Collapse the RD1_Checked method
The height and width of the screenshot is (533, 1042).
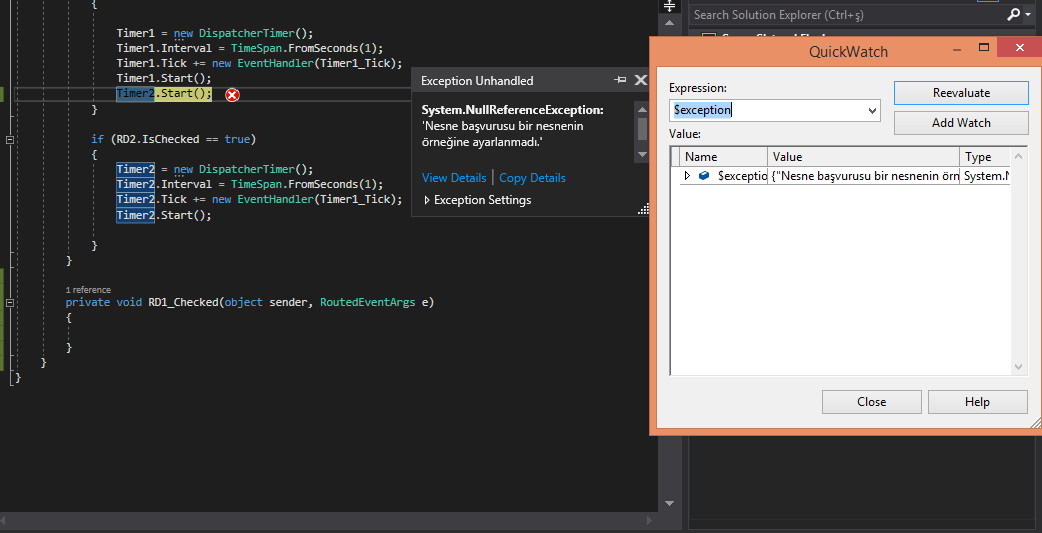click(x=9, y=302)
